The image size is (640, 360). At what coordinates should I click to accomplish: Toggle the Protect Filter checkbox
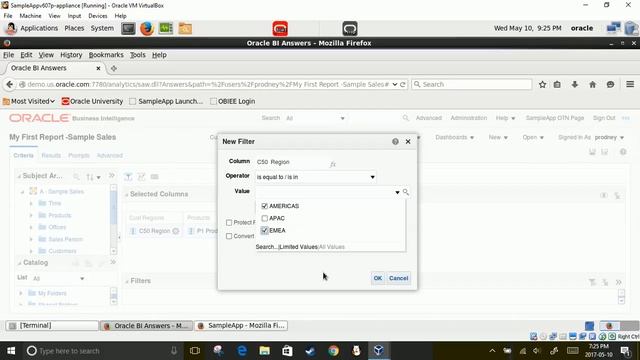click(x=229, y=222)
